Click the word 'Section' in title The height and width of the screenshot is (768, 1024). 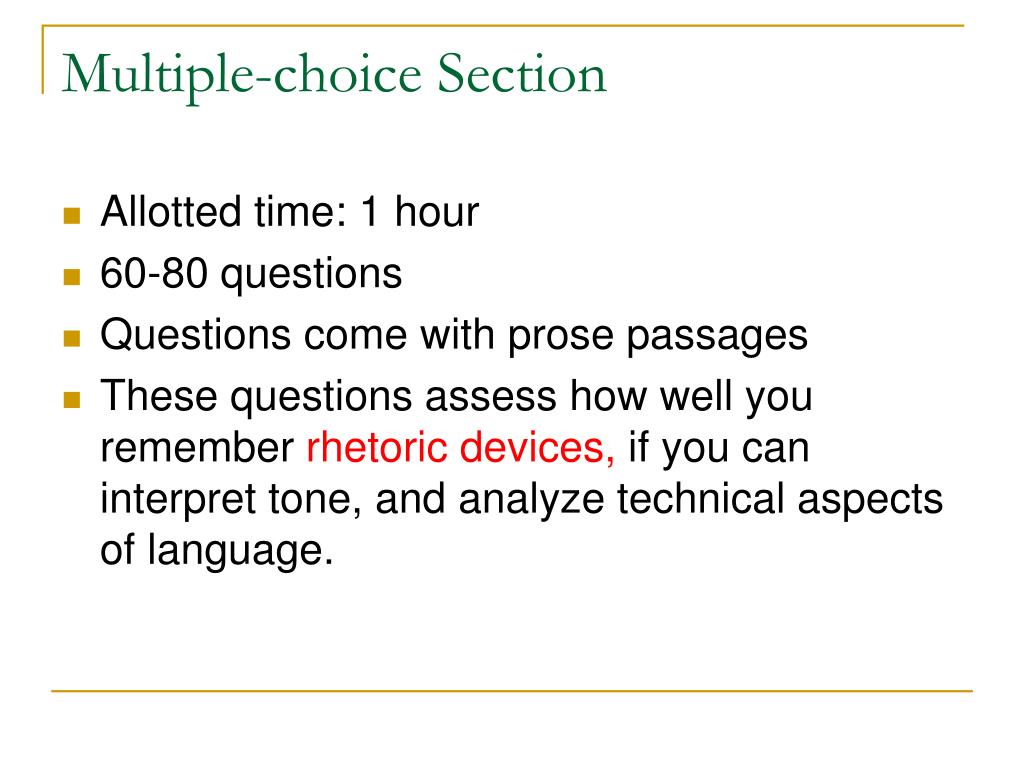522,74
